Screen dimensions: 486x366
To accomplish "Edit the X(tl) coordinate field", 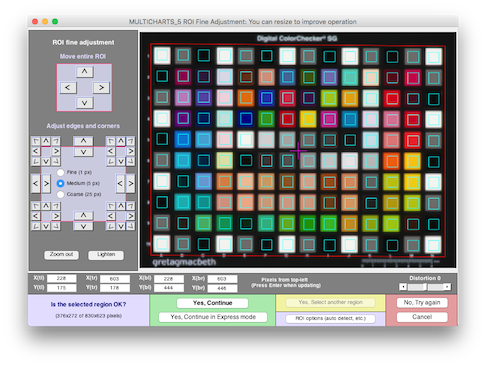I will (62, 278).
